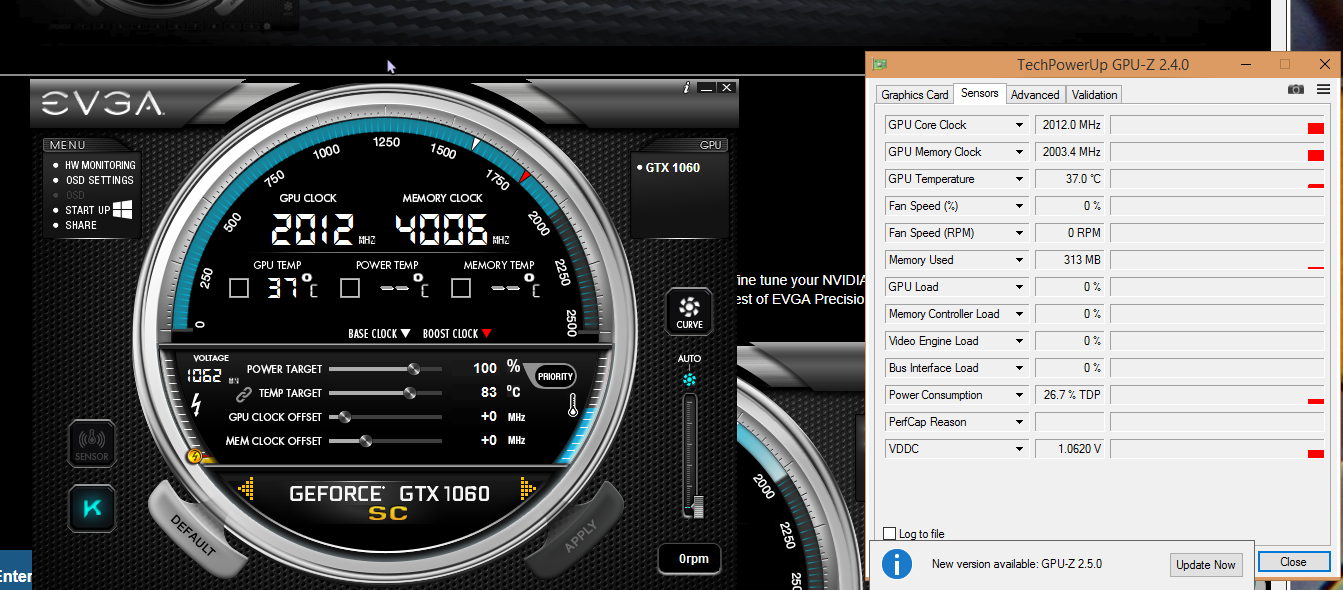
Task: Click the Sensor icon in EVGA Precision
Action: click(92, 444)
